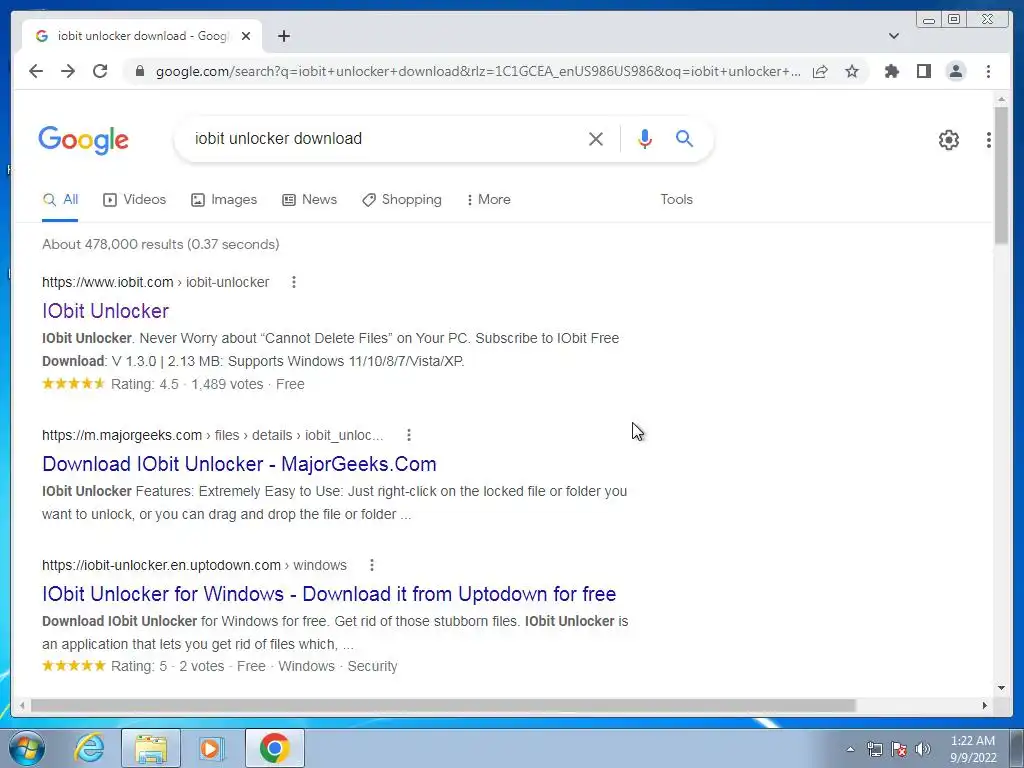This screenshot has width=1024, height=768.
Task: Open Windows Explorer from the taskbar
Action: click(151, 748)
